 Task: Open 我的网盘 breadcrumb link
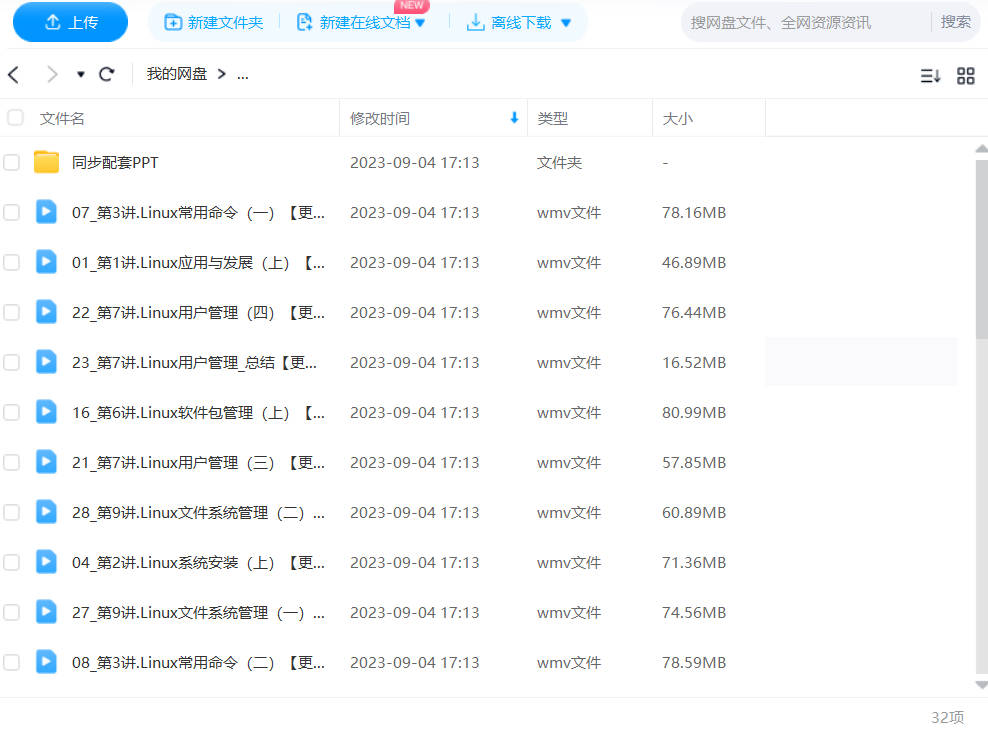pos(176,74)
